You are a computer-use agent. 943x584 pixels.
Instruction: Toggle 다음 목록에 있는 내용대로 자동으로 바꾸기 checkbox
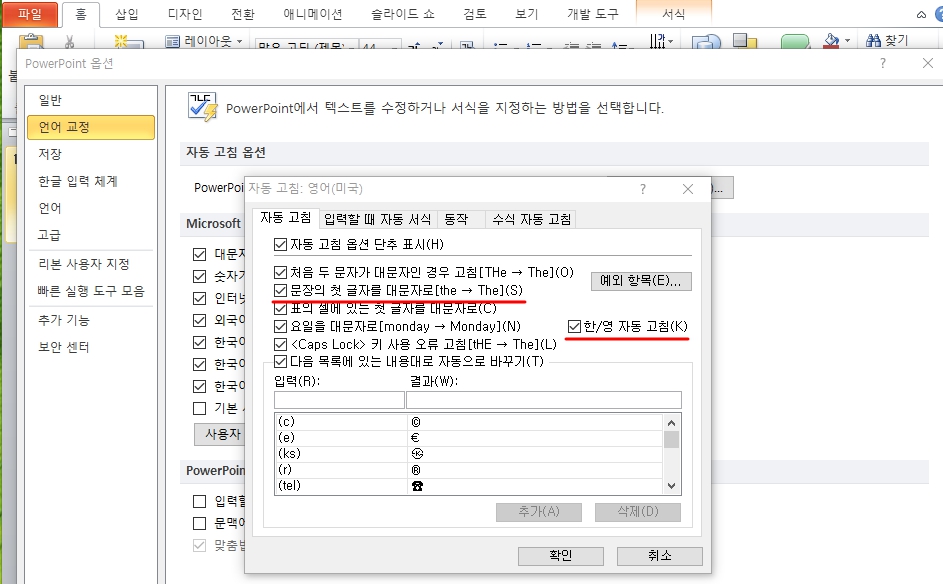[x=280, y=361]
